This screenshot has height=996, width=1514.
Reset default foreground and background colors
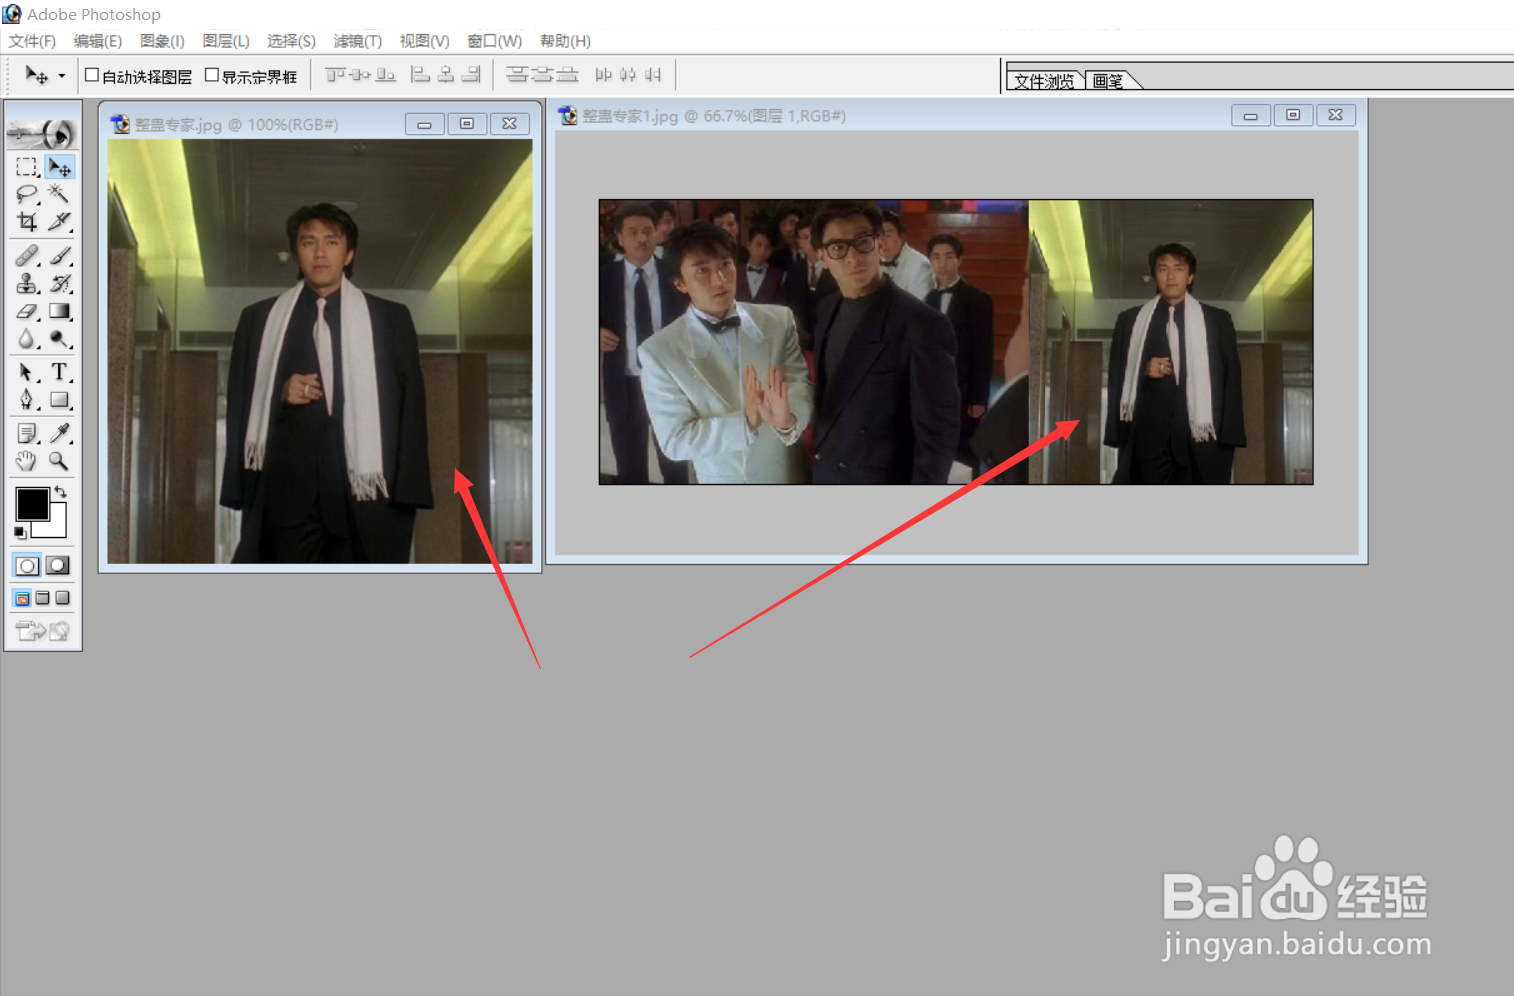(20, 533)
